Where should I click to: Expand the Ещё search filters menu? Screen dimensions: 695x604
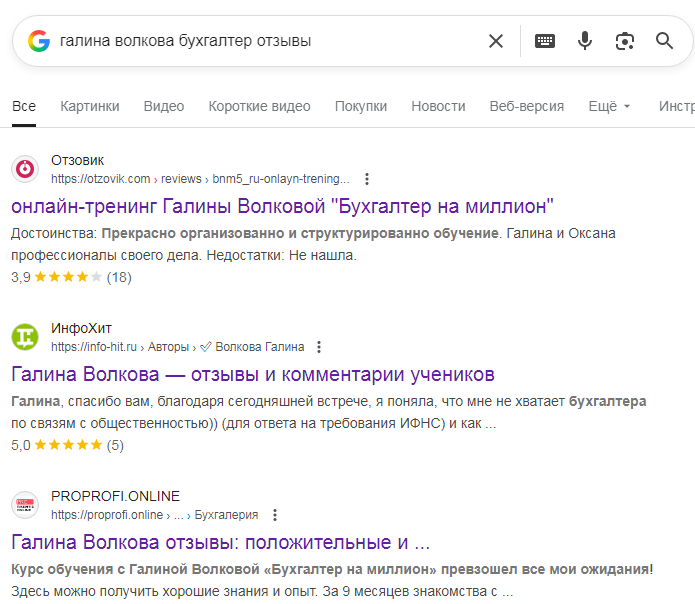click(x=609, y=106)
